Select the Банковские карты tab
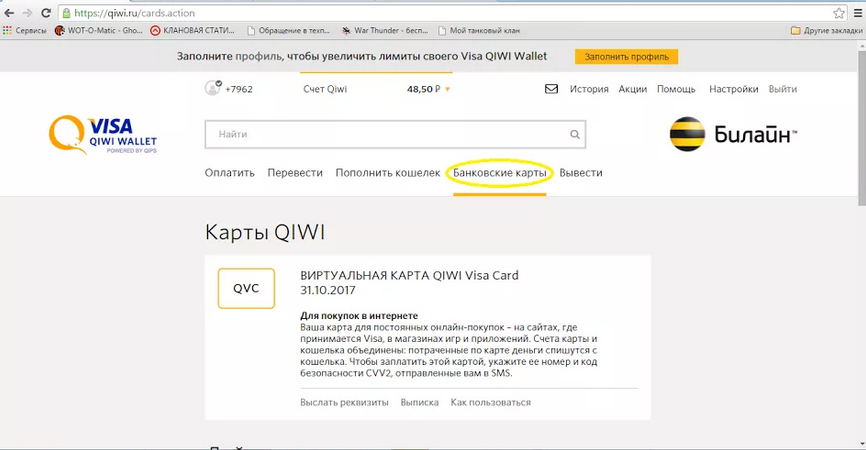 point(500,173)
